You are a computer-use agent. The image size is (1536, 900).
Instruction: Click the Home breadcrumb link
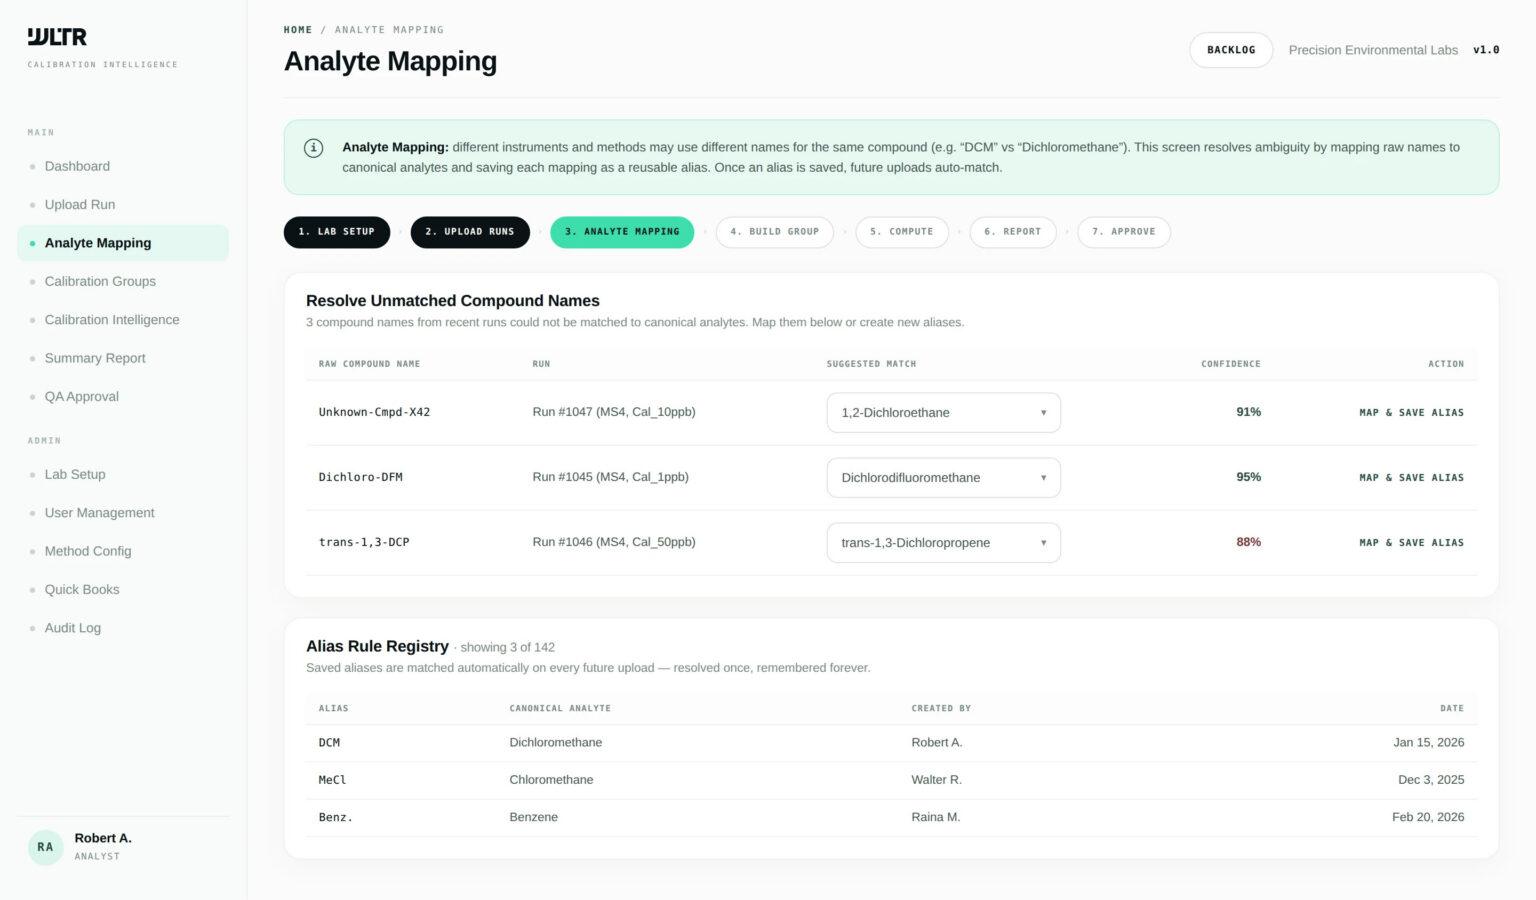tap(298, 30)
